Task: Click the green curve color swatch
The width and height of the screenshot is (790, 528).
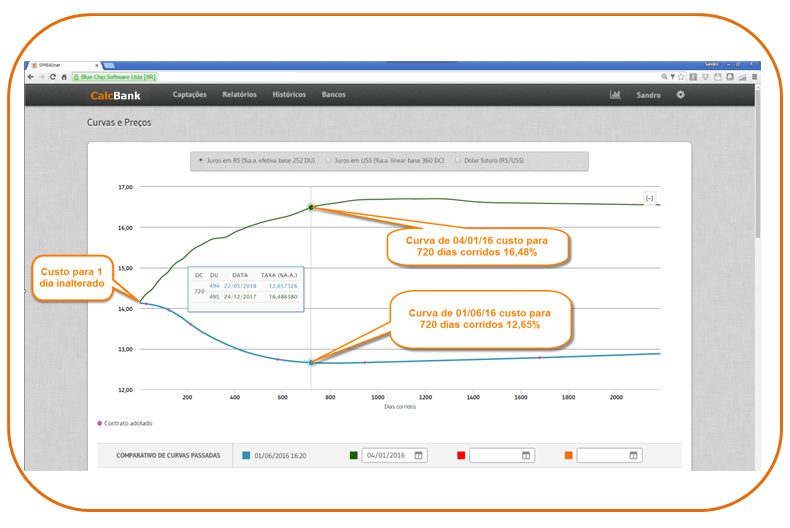Action: click(354, 455)
